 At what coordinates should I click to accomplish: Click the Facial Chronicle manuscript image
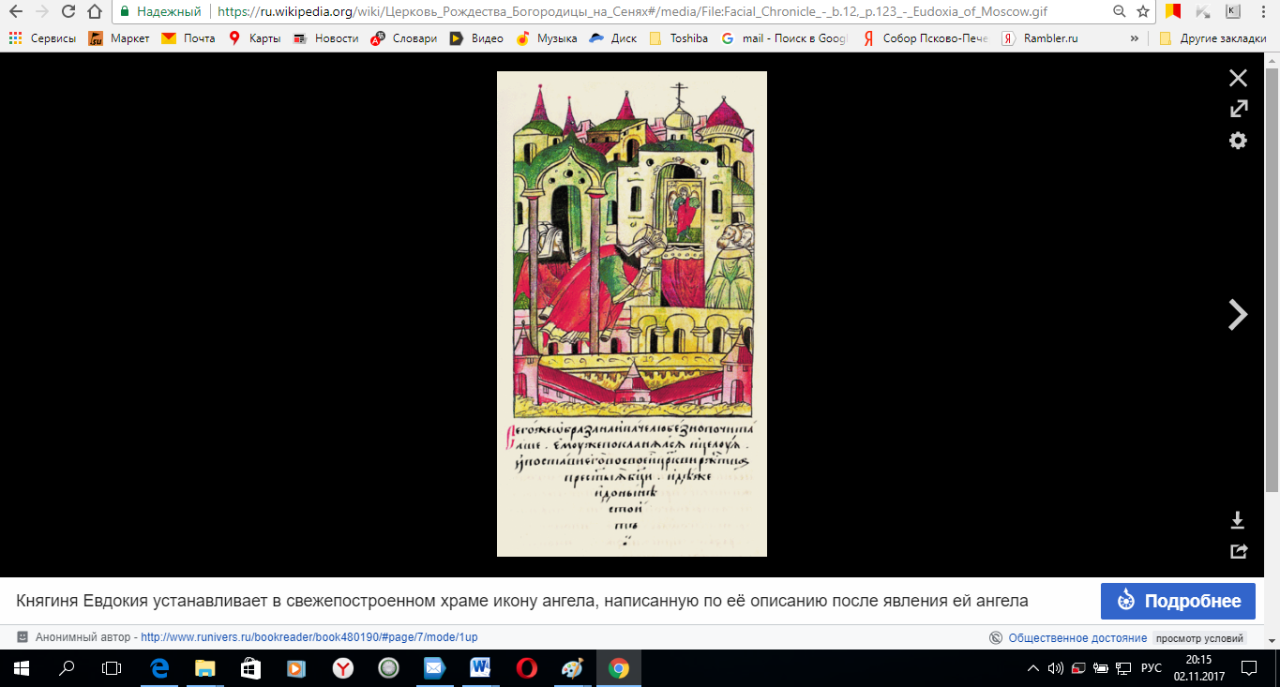(632, 314)
